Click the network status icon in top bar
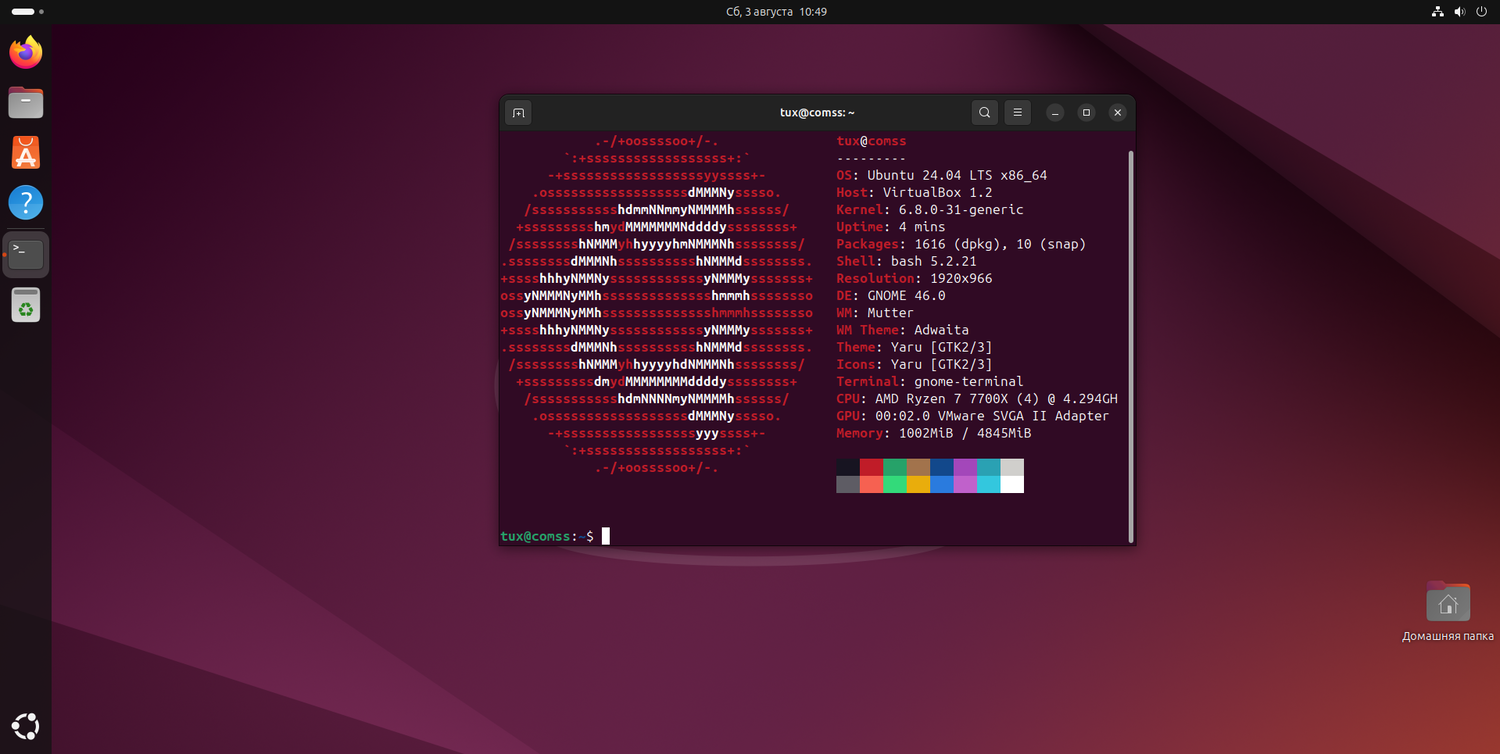This screenshot has height=754, width=1500. tap(1437, 12)
